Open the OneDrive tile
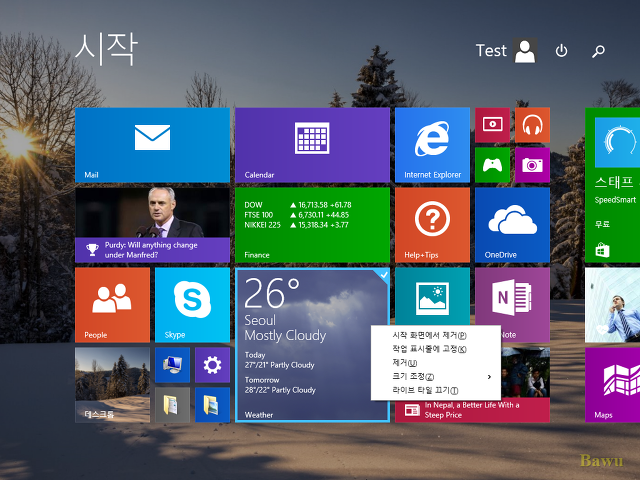Viewport: 640px width, 480px height. point(512,225)
